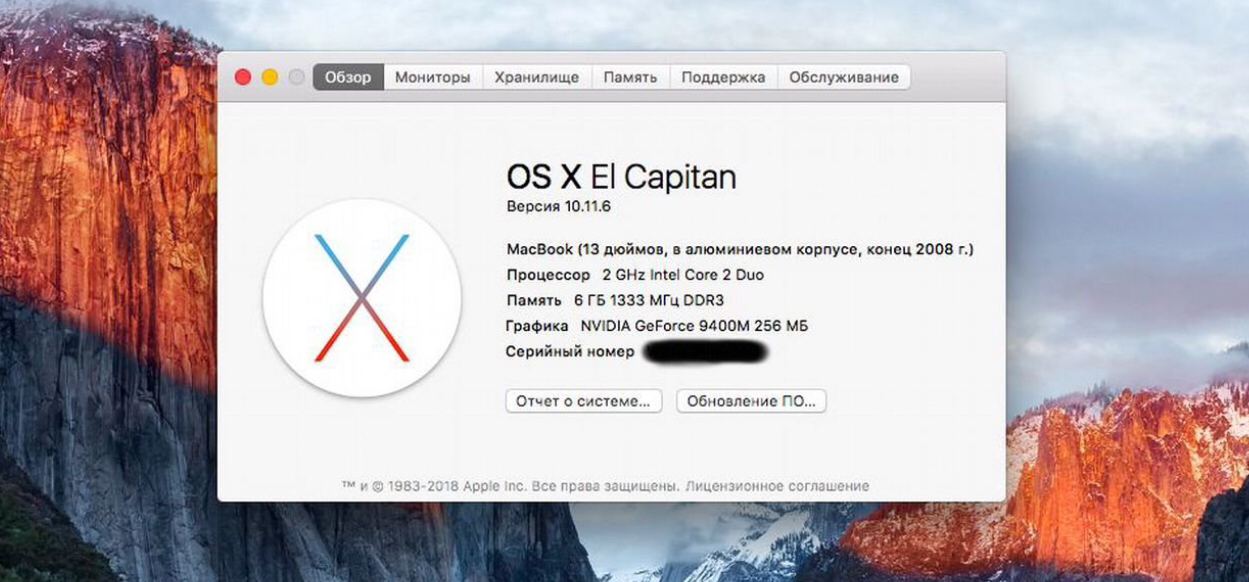Click the Обновление ПО button
The width and height of the screenshot is (1249, 582).
(751, 401)
